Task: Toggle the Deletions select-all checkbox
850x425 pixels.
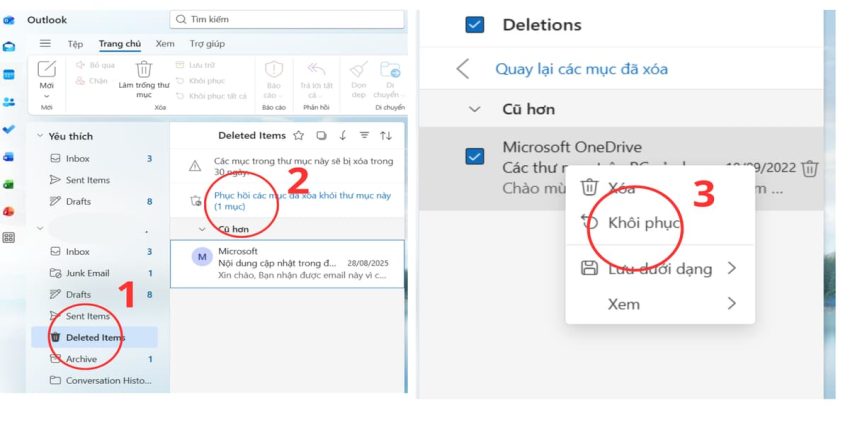Action: click(x=475, y=24)
